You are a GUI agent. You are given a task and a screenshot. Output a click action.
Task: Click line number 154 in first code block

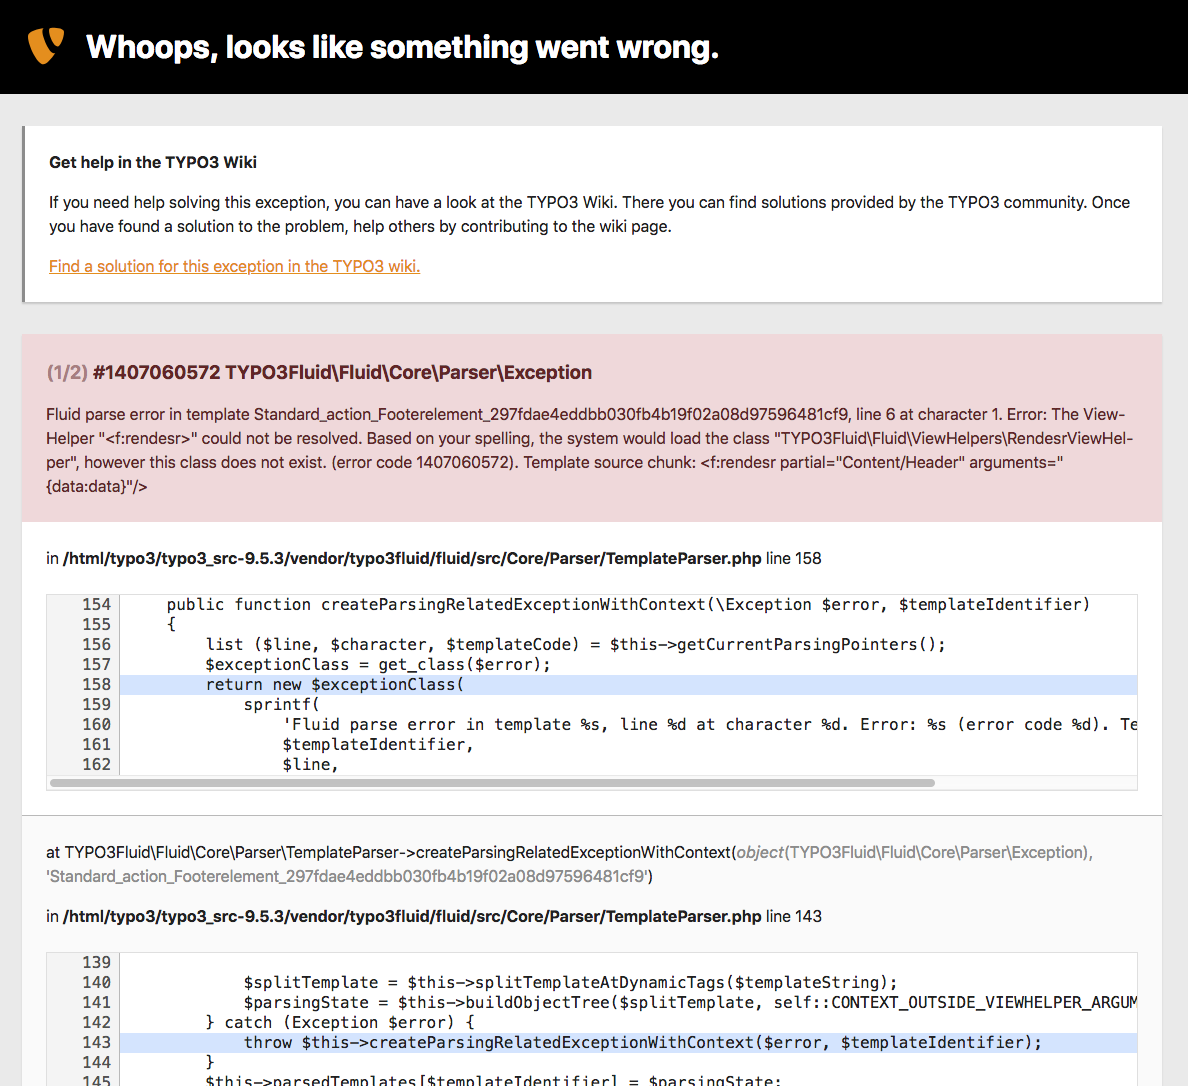click(x=96, y=604)
